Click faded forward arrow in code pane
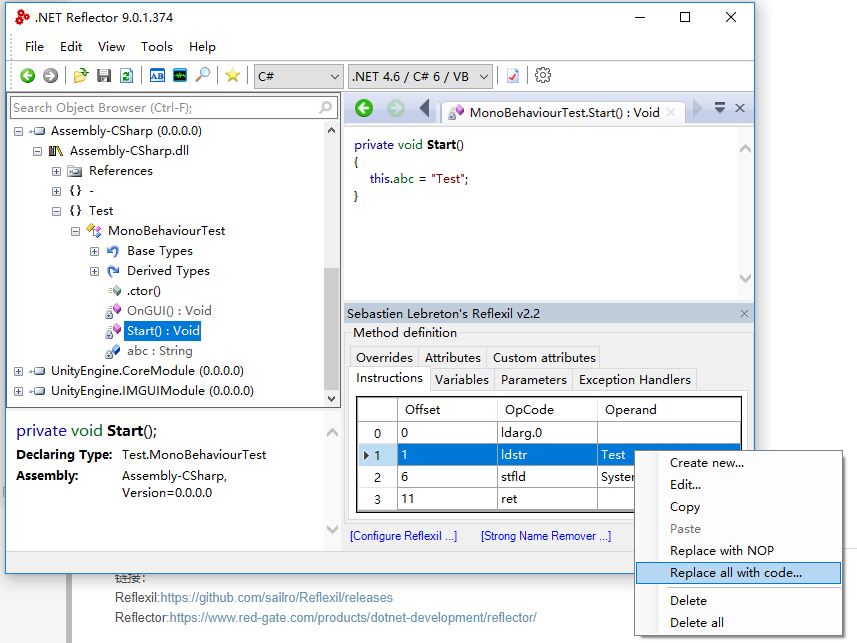 (x=396, y=108)
